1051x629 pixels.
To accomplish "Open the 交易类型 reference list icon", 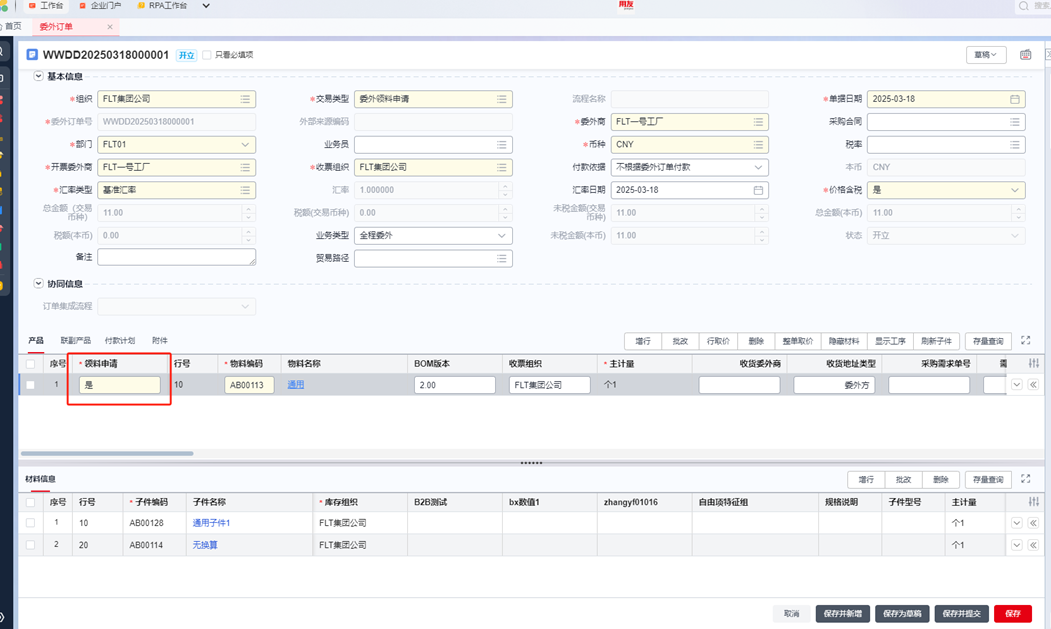I will tap(501, 99).
